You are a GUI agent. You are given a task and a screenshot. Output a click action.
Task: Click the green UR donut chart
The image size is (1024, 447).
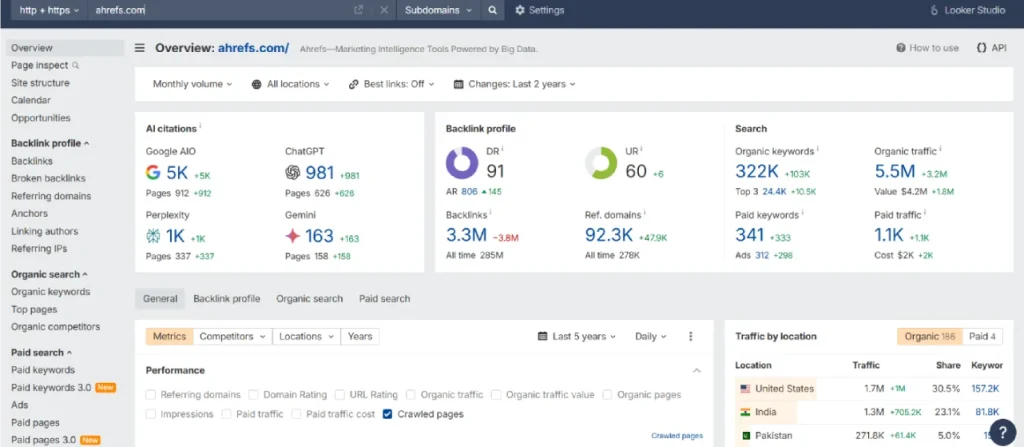click(601, 163)
